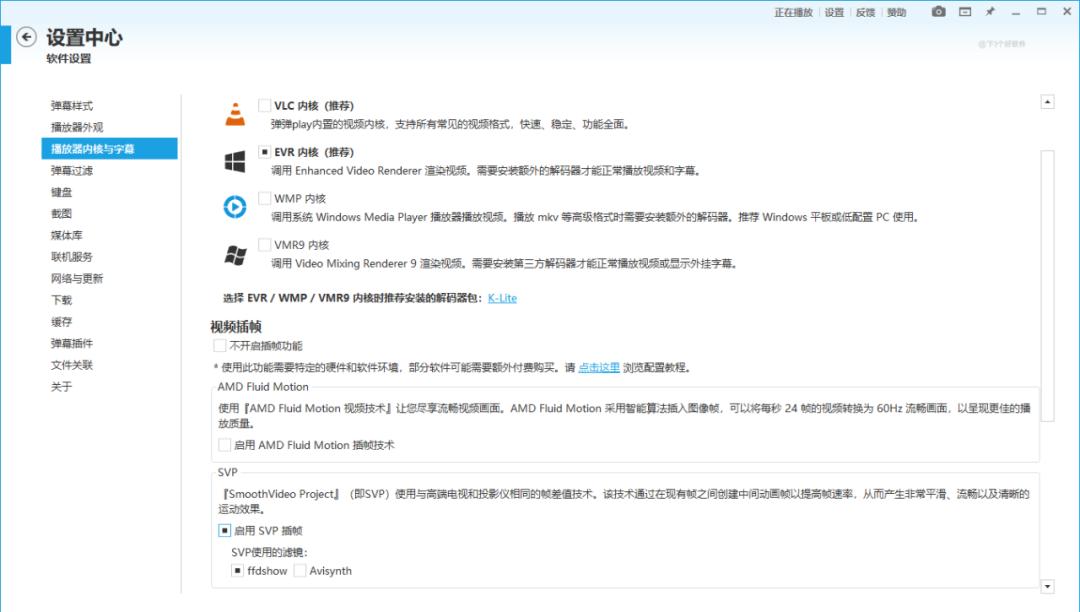
Task: Switch to the 弹幕过滤 section
Action: (72, 170)
